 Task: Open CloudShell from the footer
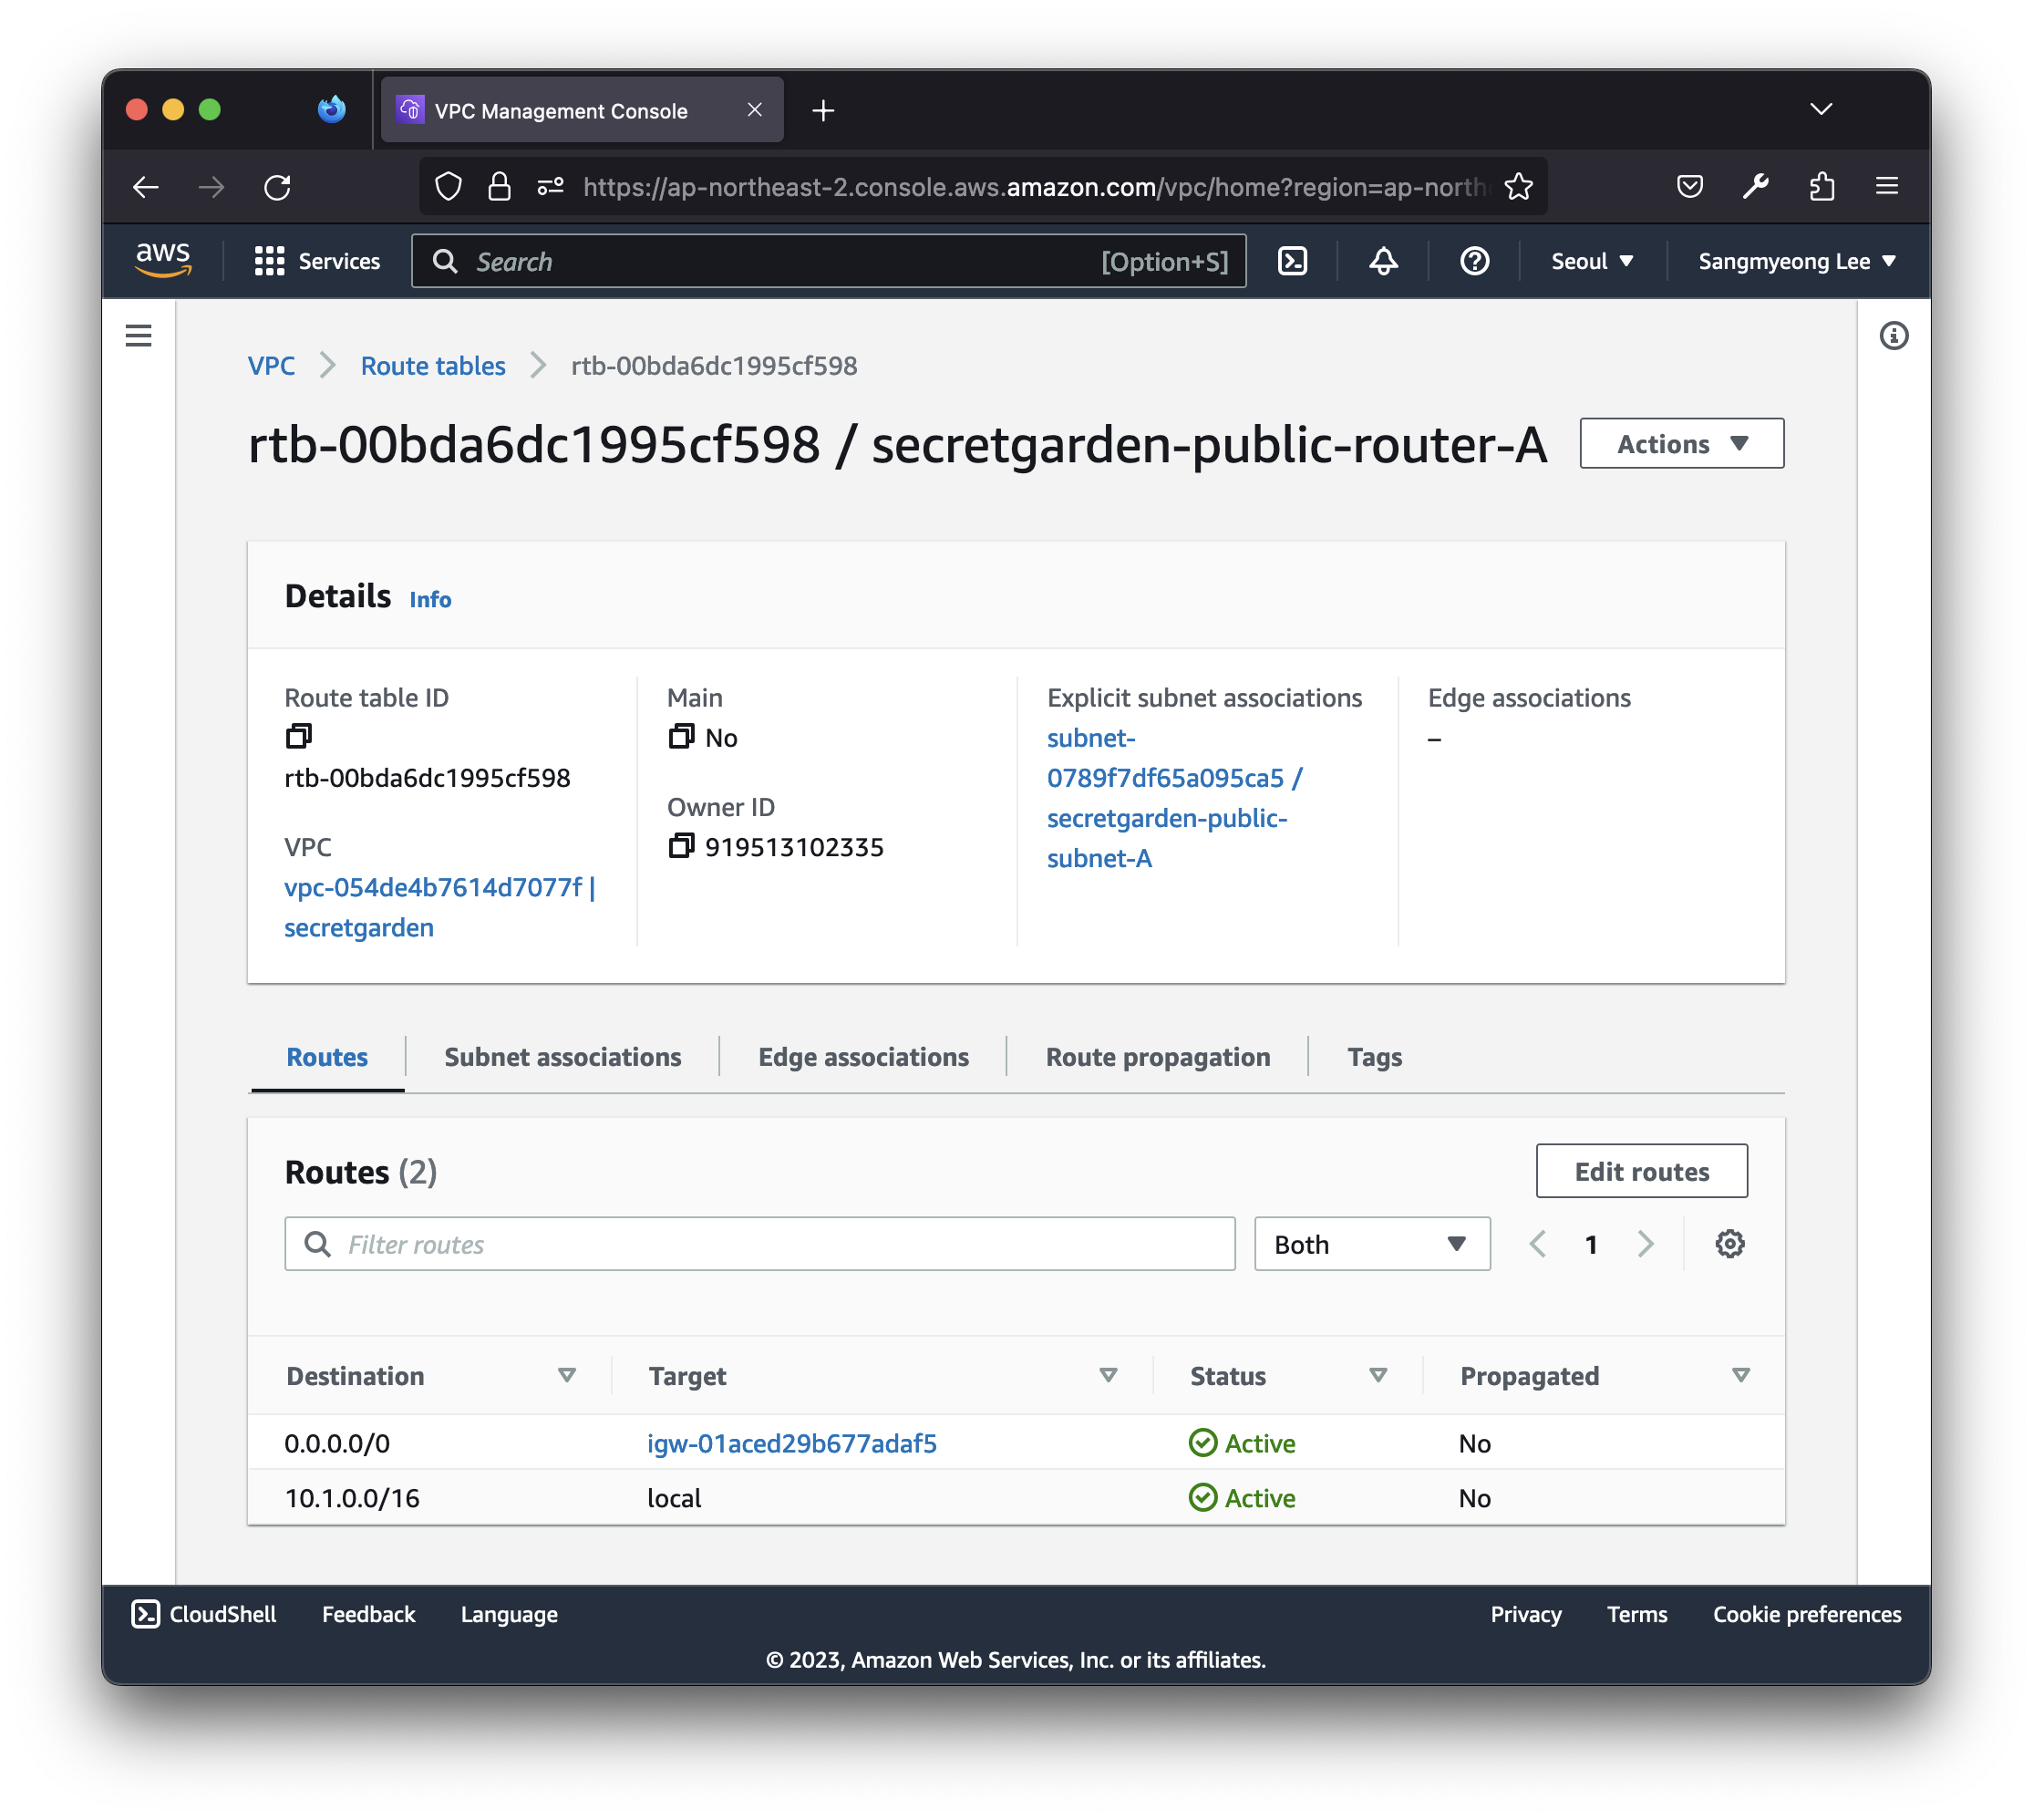[x=204, y=1614]
